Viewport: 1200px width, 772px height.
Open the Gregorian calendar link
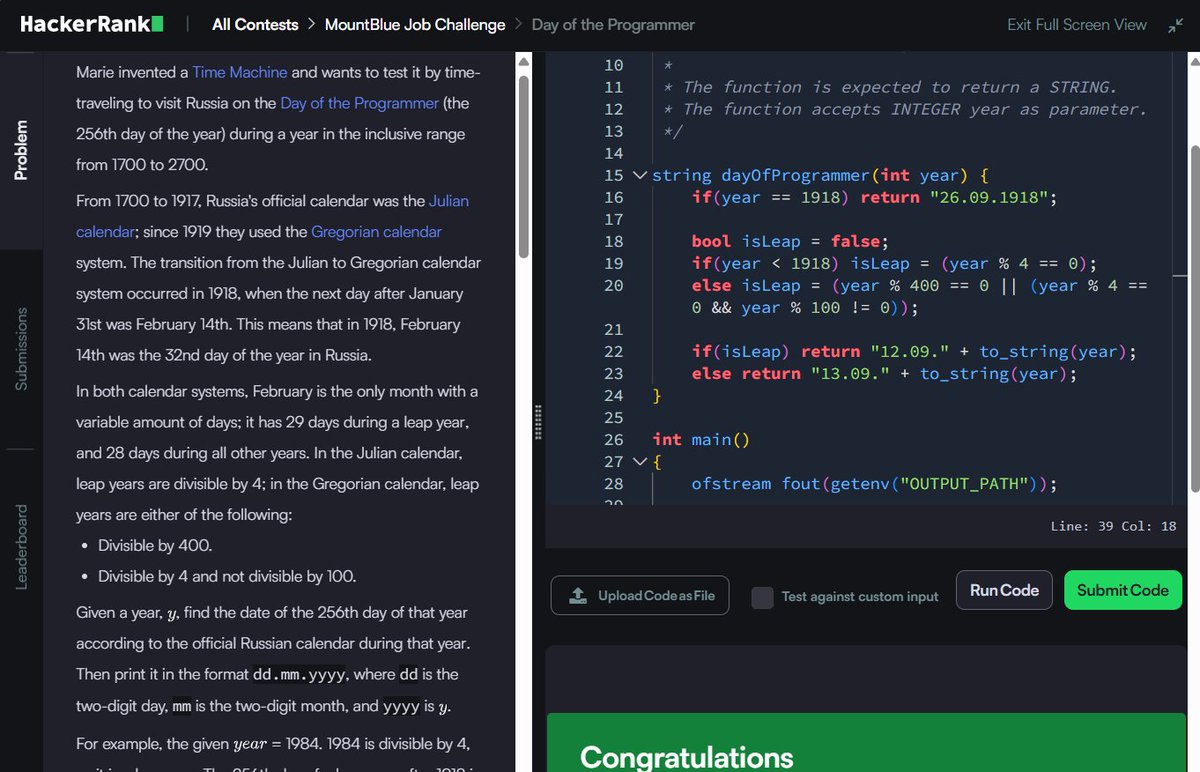pos(376,232)
